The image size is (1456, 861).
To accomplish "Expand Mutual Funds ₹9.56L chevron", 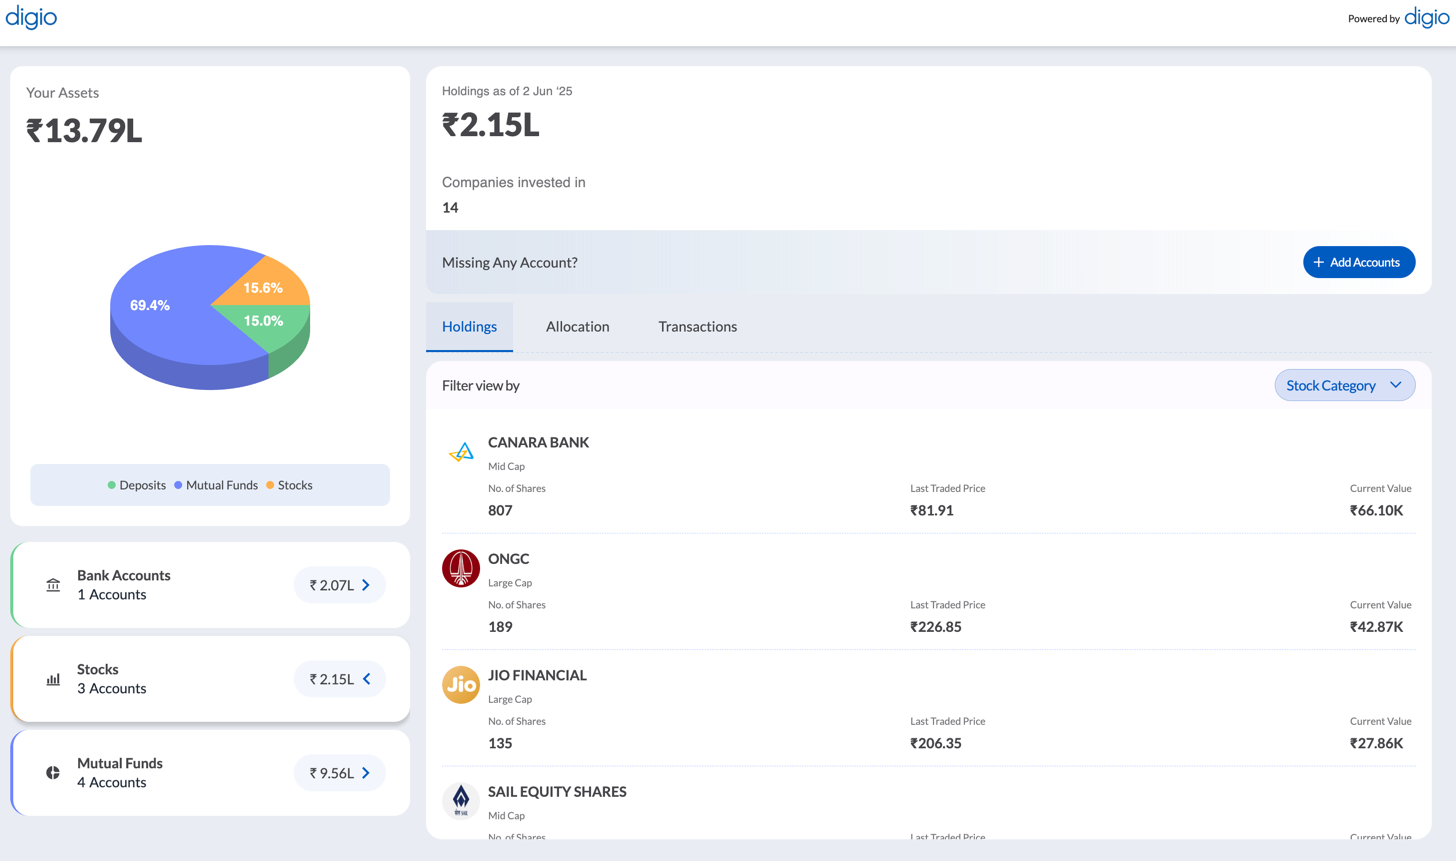I will [x=366, y=773].
